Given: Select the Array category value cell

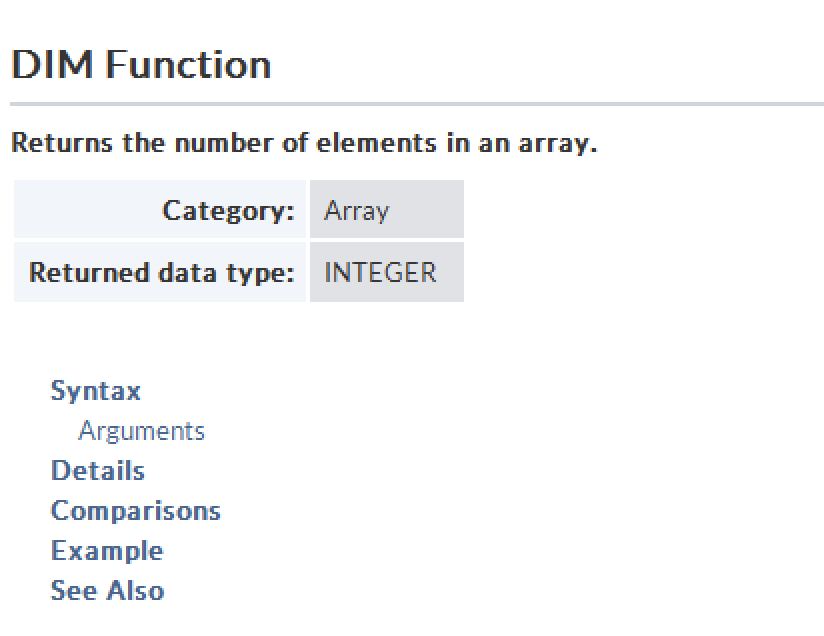Looking at the screenshot, I should 386,211.
